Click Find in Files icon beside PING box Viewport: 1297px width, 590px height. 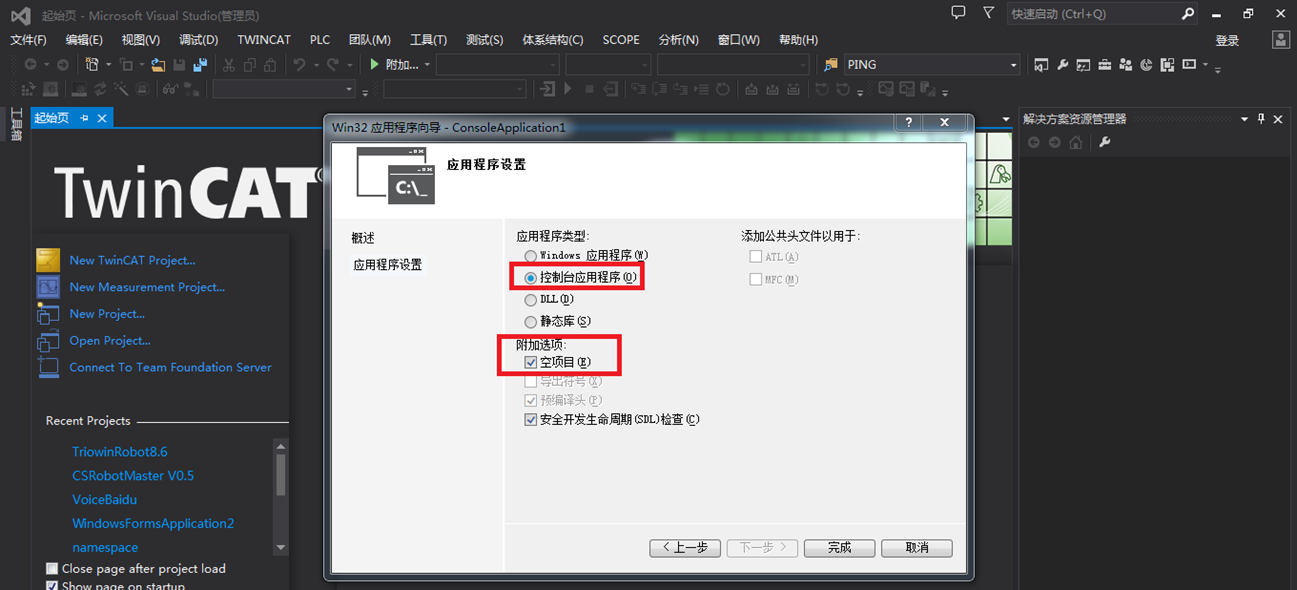point(831,65)
